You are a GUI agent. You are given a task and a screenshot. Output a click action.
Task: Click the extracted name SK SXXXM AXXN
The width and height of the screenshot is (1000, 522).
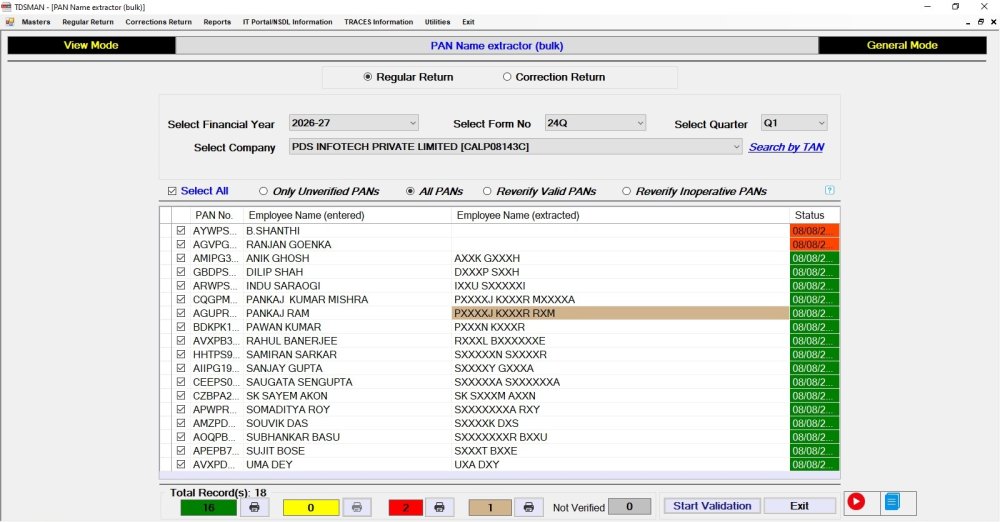[620, 396]
